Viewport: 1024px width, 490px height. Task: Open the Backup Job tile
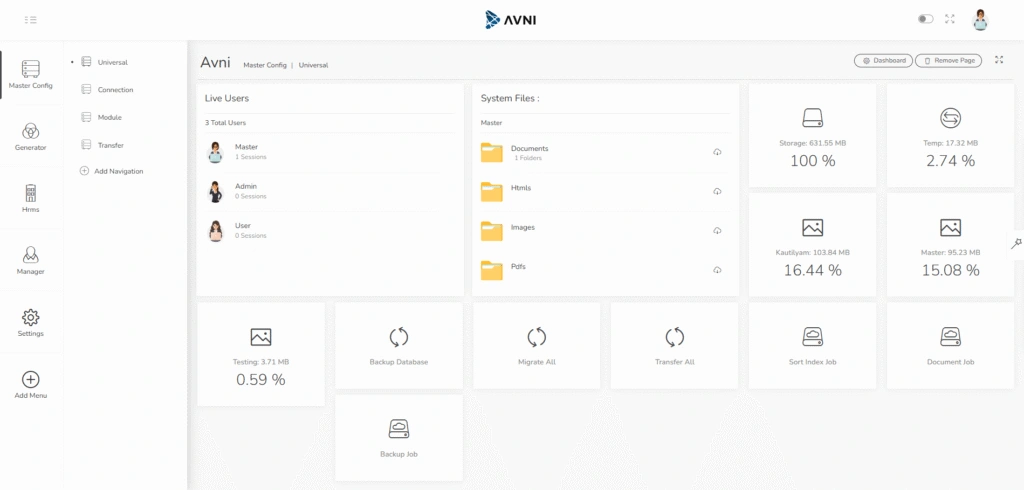[398, 437]
